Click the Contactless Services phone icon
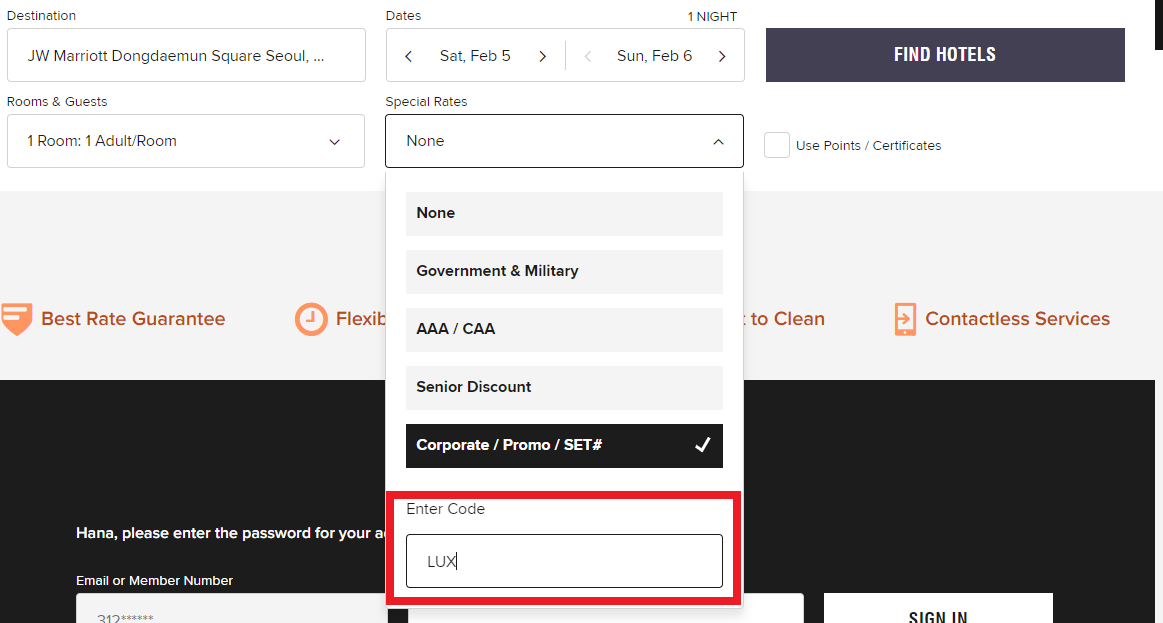Image resolution: width=1163 pixels, height=623 pixels. [x=905, y=319]
